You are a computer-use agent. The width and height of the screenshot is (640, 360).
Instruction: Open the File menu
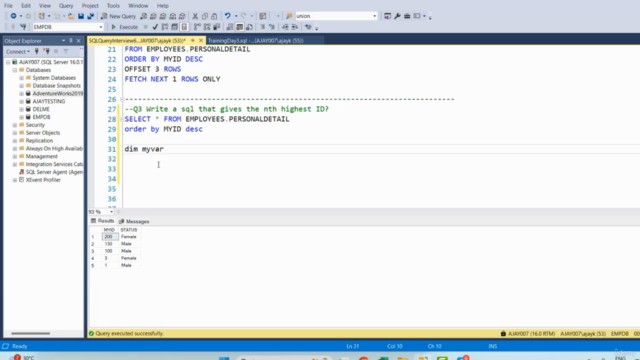tap(8, 6)
